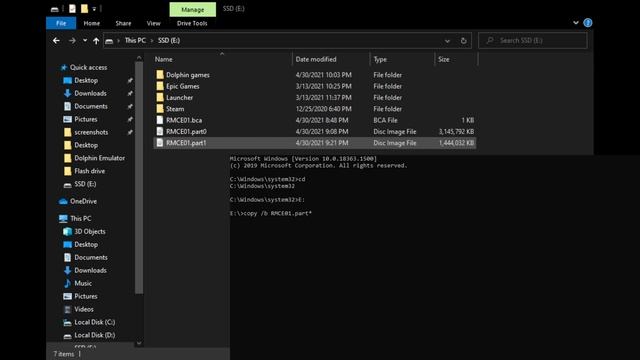Open Dolphin Emulator folder in sidebar
Screen dimensions: 640x360
coord(100,158)
